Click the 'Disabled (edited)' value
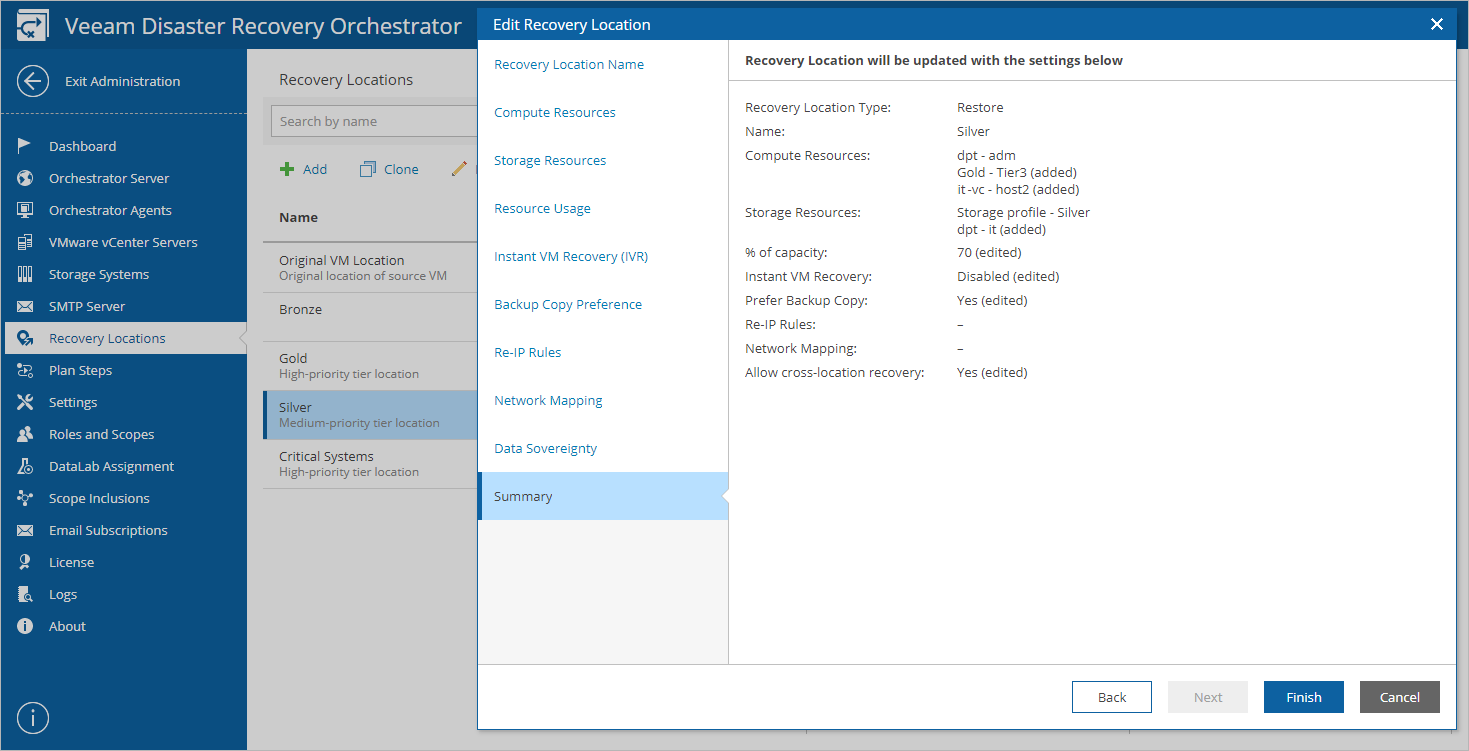The width and height of the screenshot is (1469, 751). point(1008,276)
